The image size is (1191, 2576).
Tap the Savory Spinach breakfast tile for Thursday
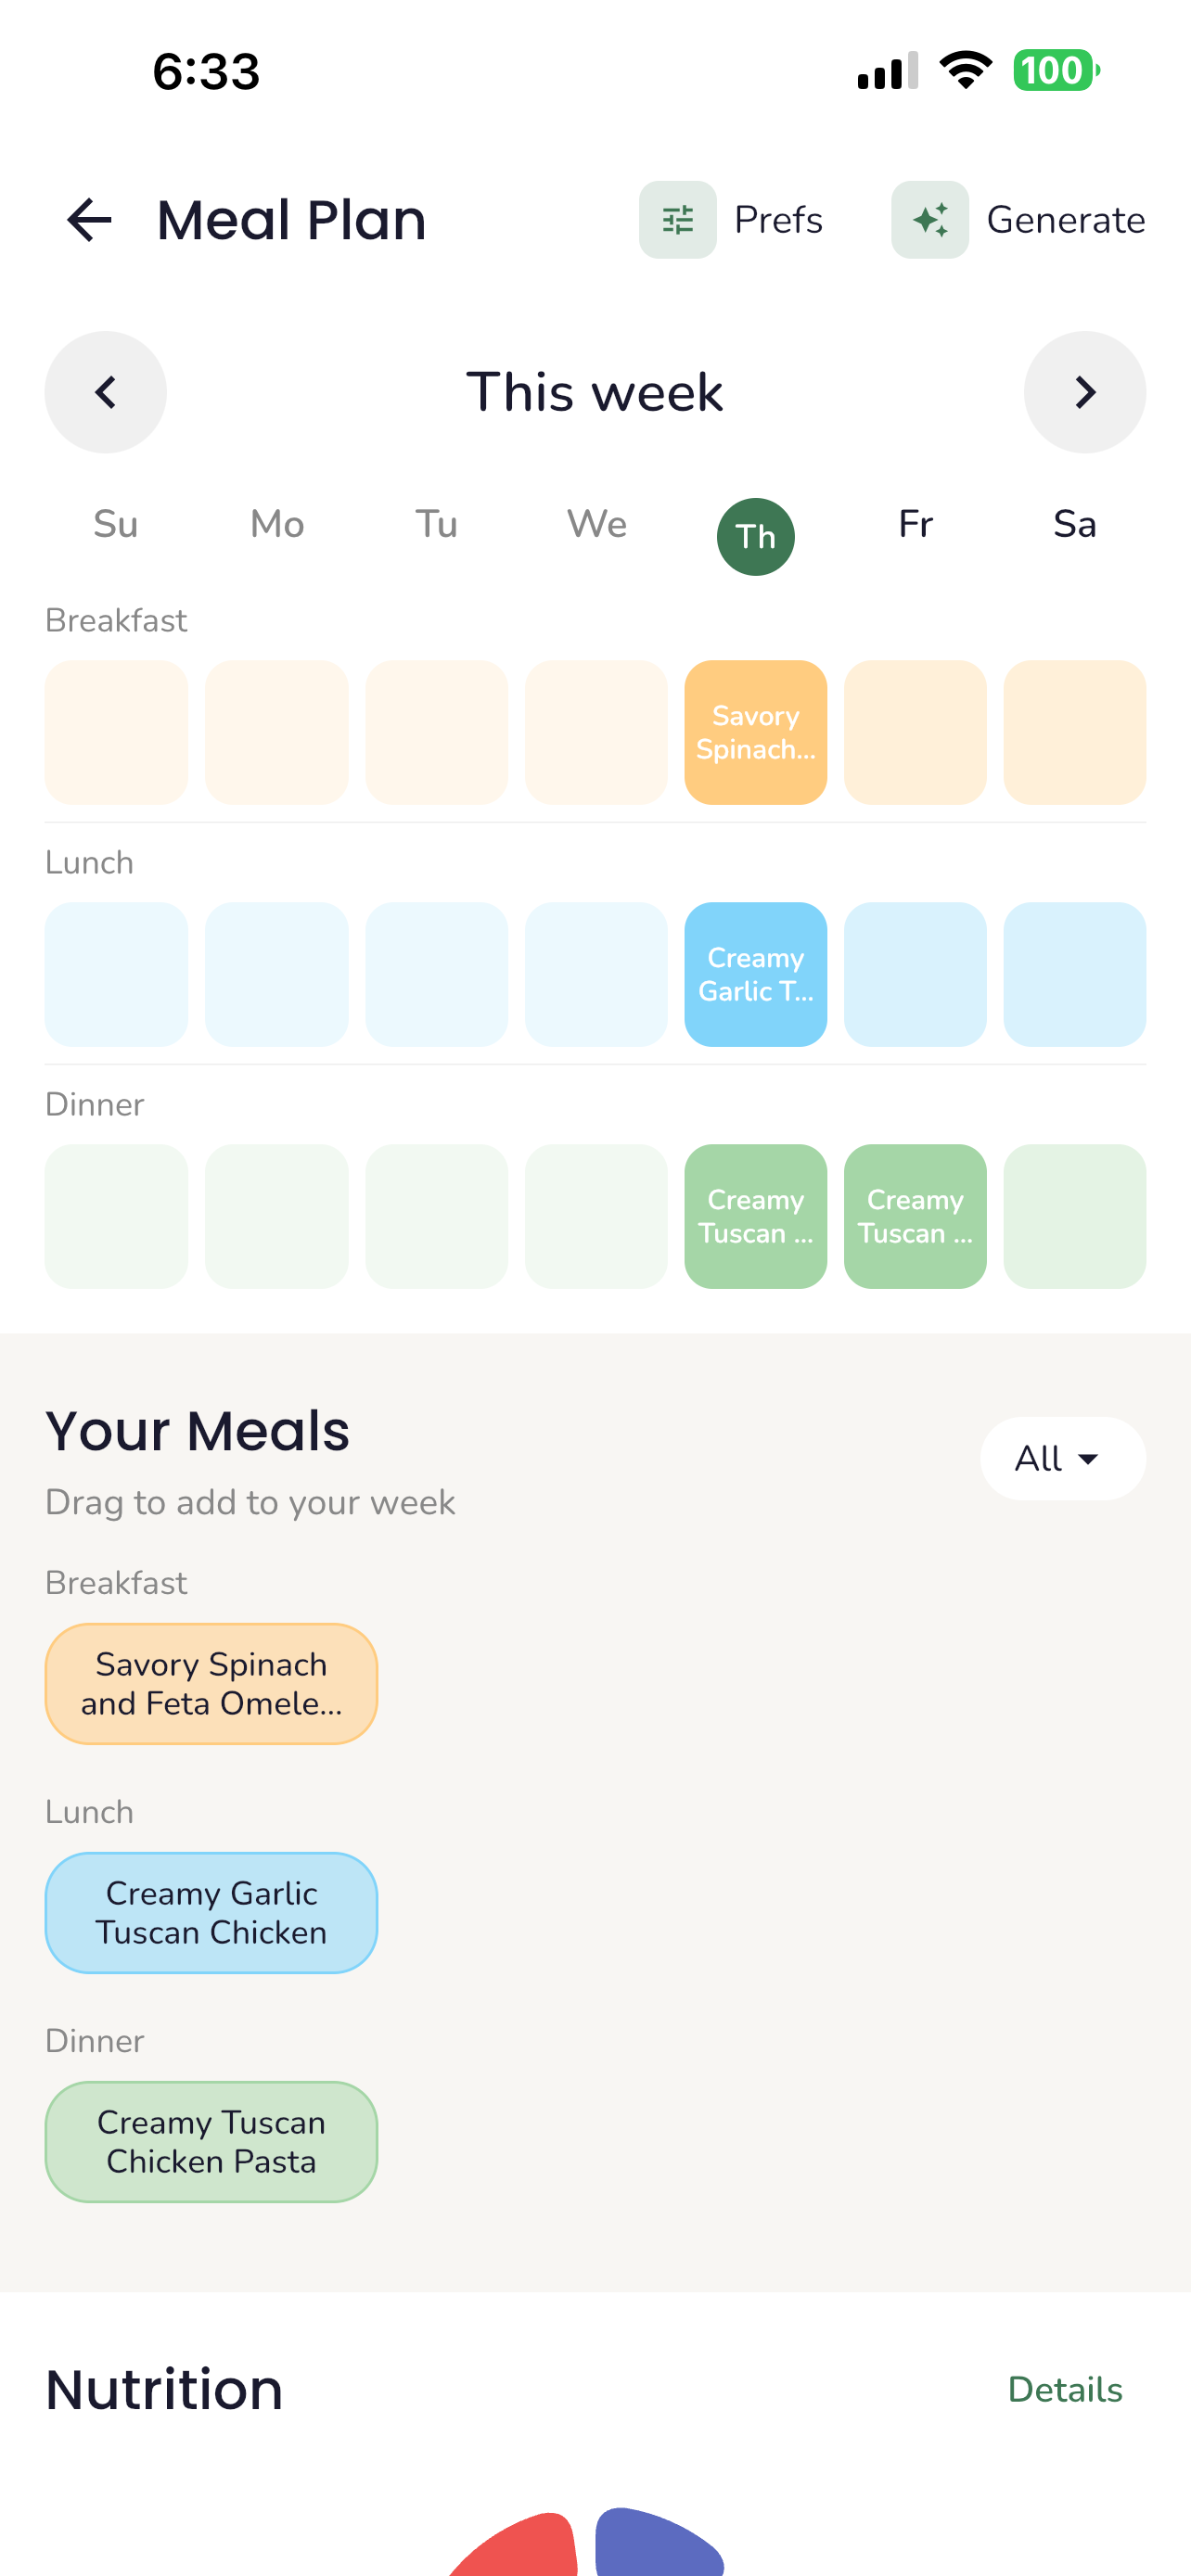(756, 732)
